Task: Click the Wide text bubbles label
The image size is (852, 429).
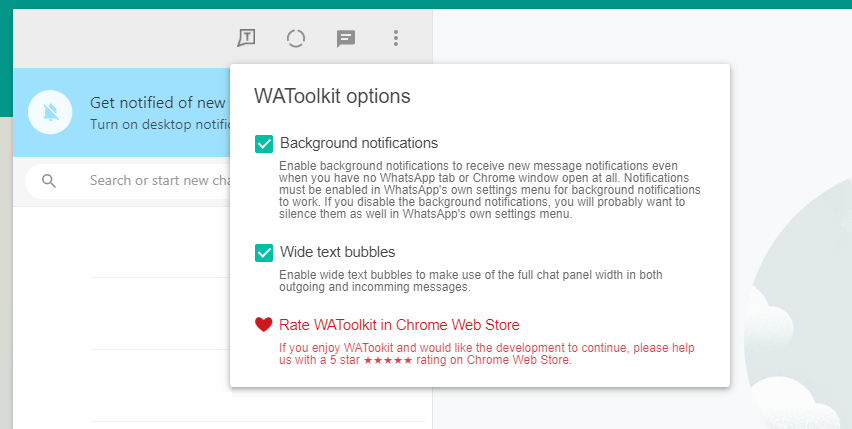Action: click(337, 252)
